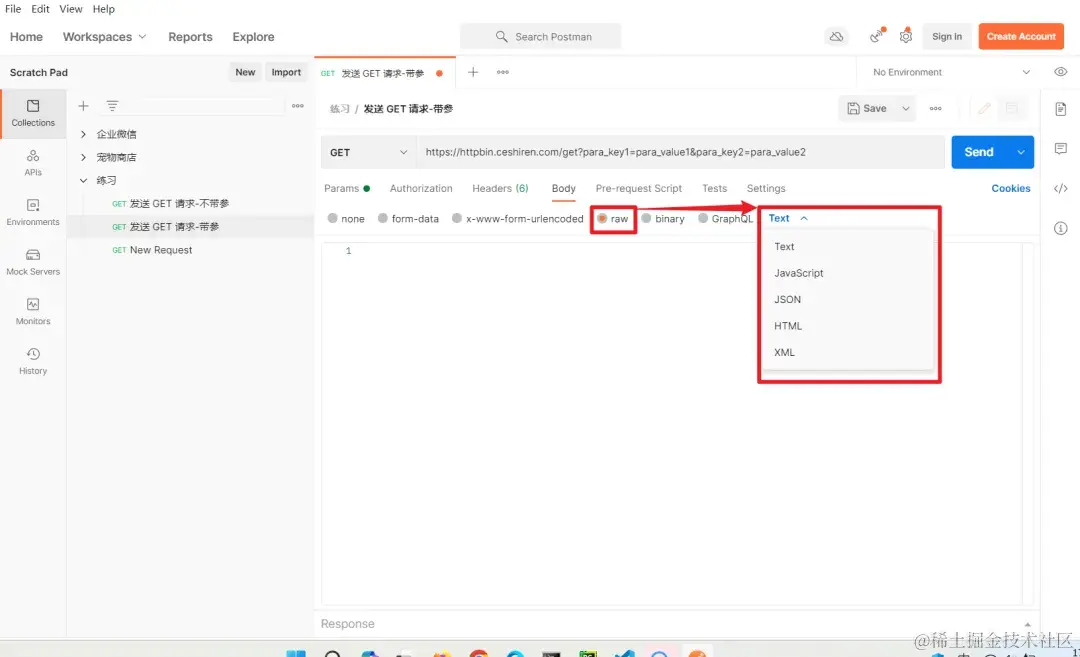This screenshot has width=1080, height=657.
Task: Switch to the Headers tab
Action: [x=500, y=188]
